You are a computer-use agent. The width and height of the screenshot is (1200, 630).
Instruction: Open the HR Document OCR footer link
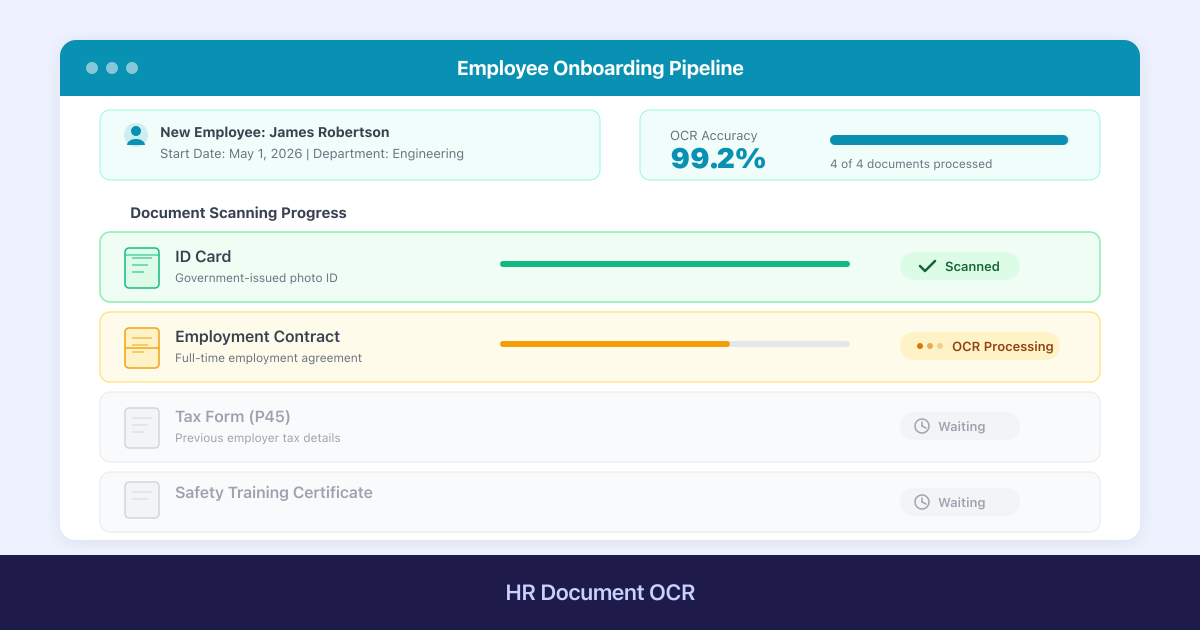600,592
